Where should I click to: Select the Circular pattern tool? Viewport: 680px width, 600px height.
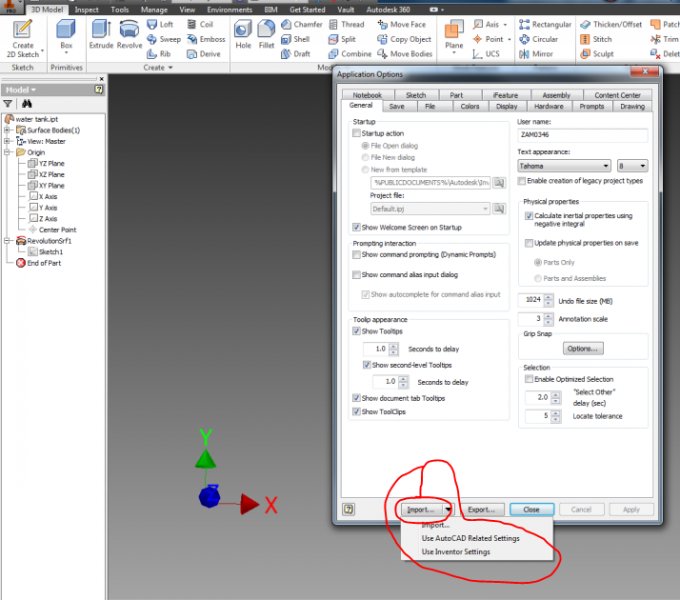pos(539,39)
